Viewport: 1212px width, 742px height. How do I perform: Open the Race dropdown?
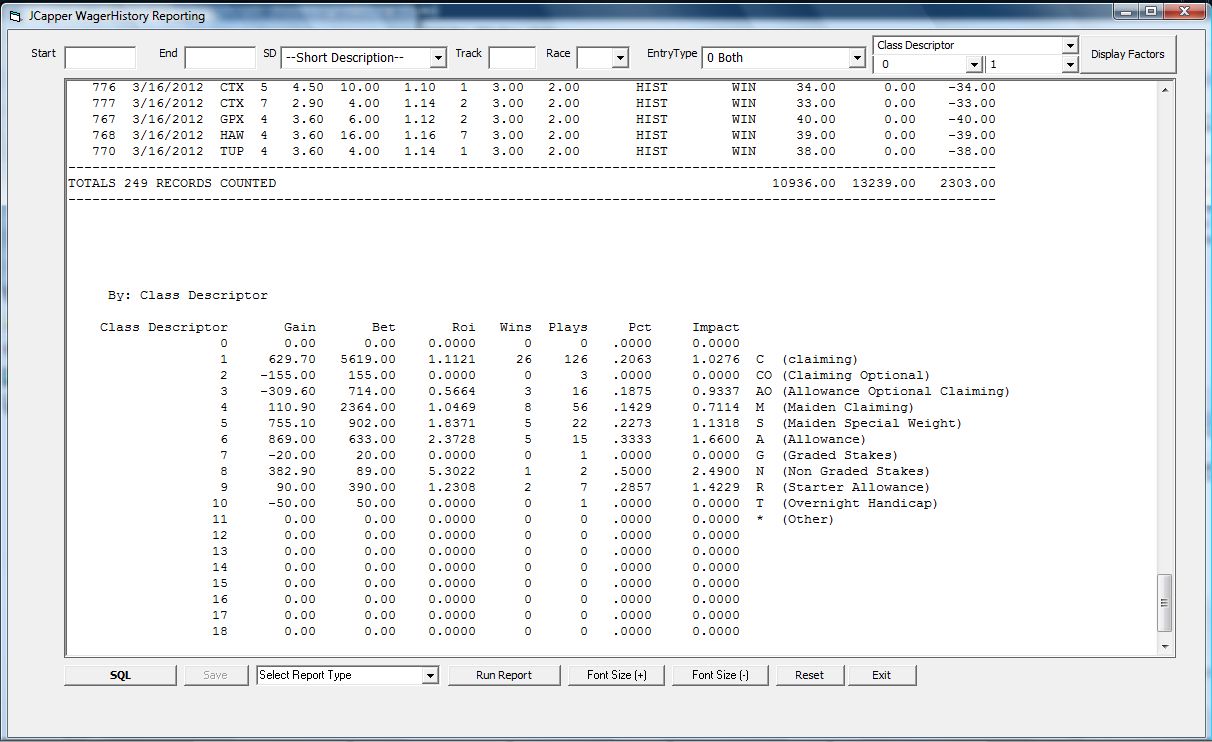pos(620,58)
